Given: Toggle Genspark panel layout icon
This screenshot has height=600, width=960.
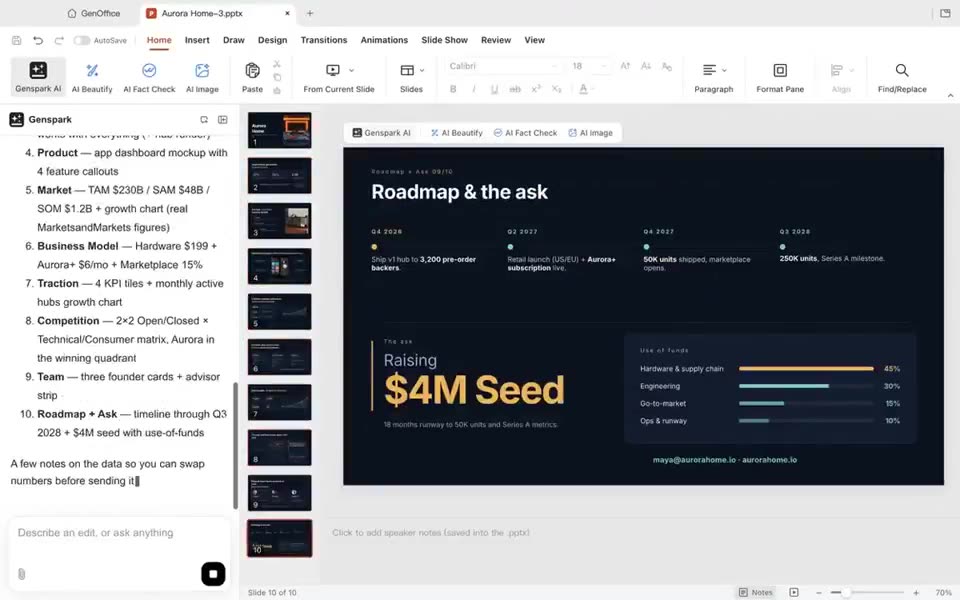Looking at the screenshot, I should tap(223, 119).
